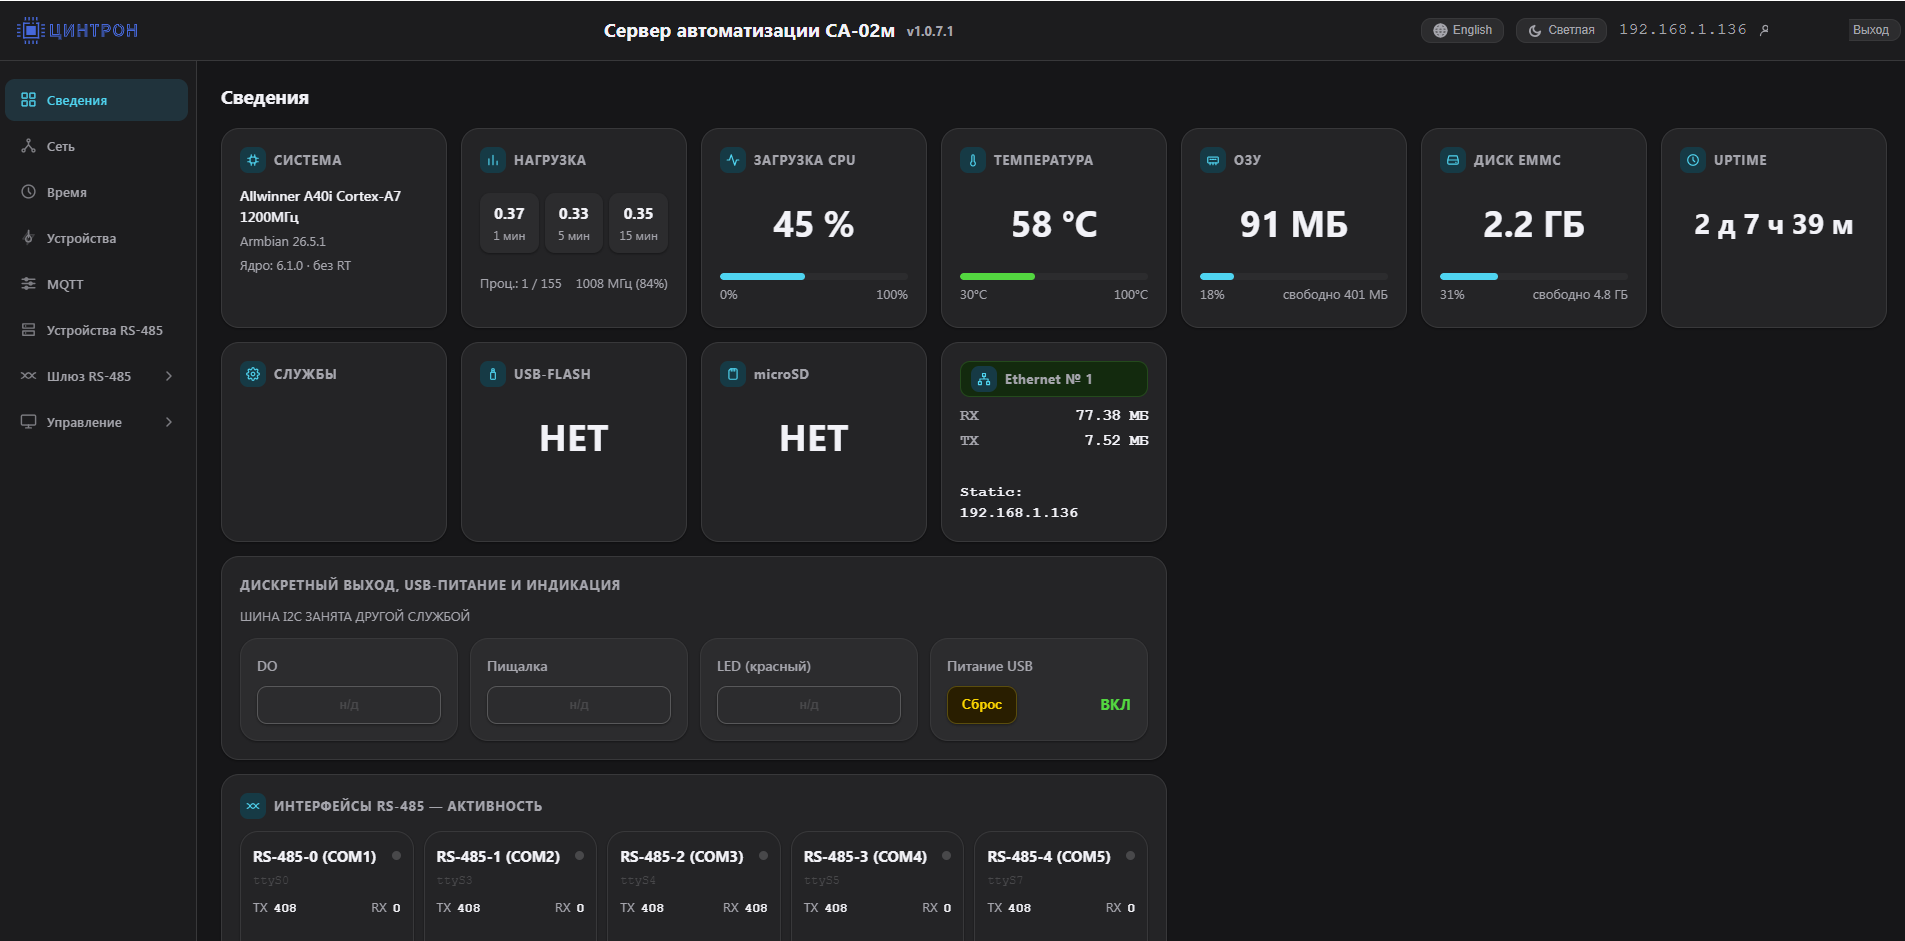
Task: Click the Диск eMMC drive icon
Action: coord(1453,160)
